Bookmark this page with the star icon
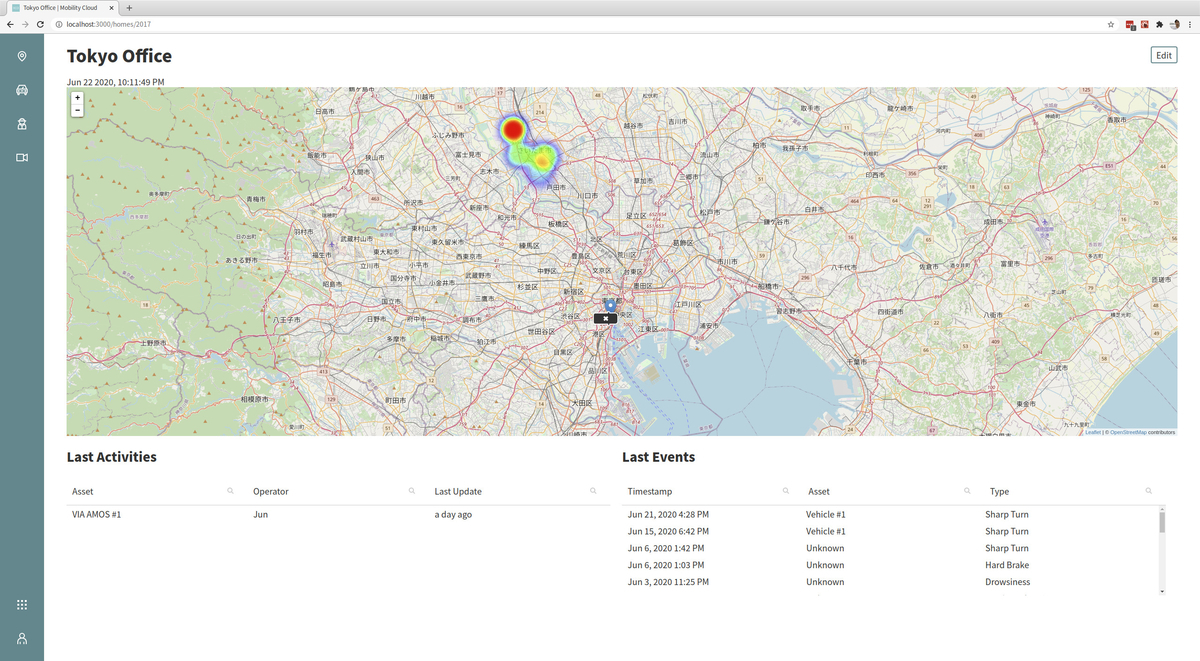Screen dimensions: 1200x661 (x=1111, y=24)
